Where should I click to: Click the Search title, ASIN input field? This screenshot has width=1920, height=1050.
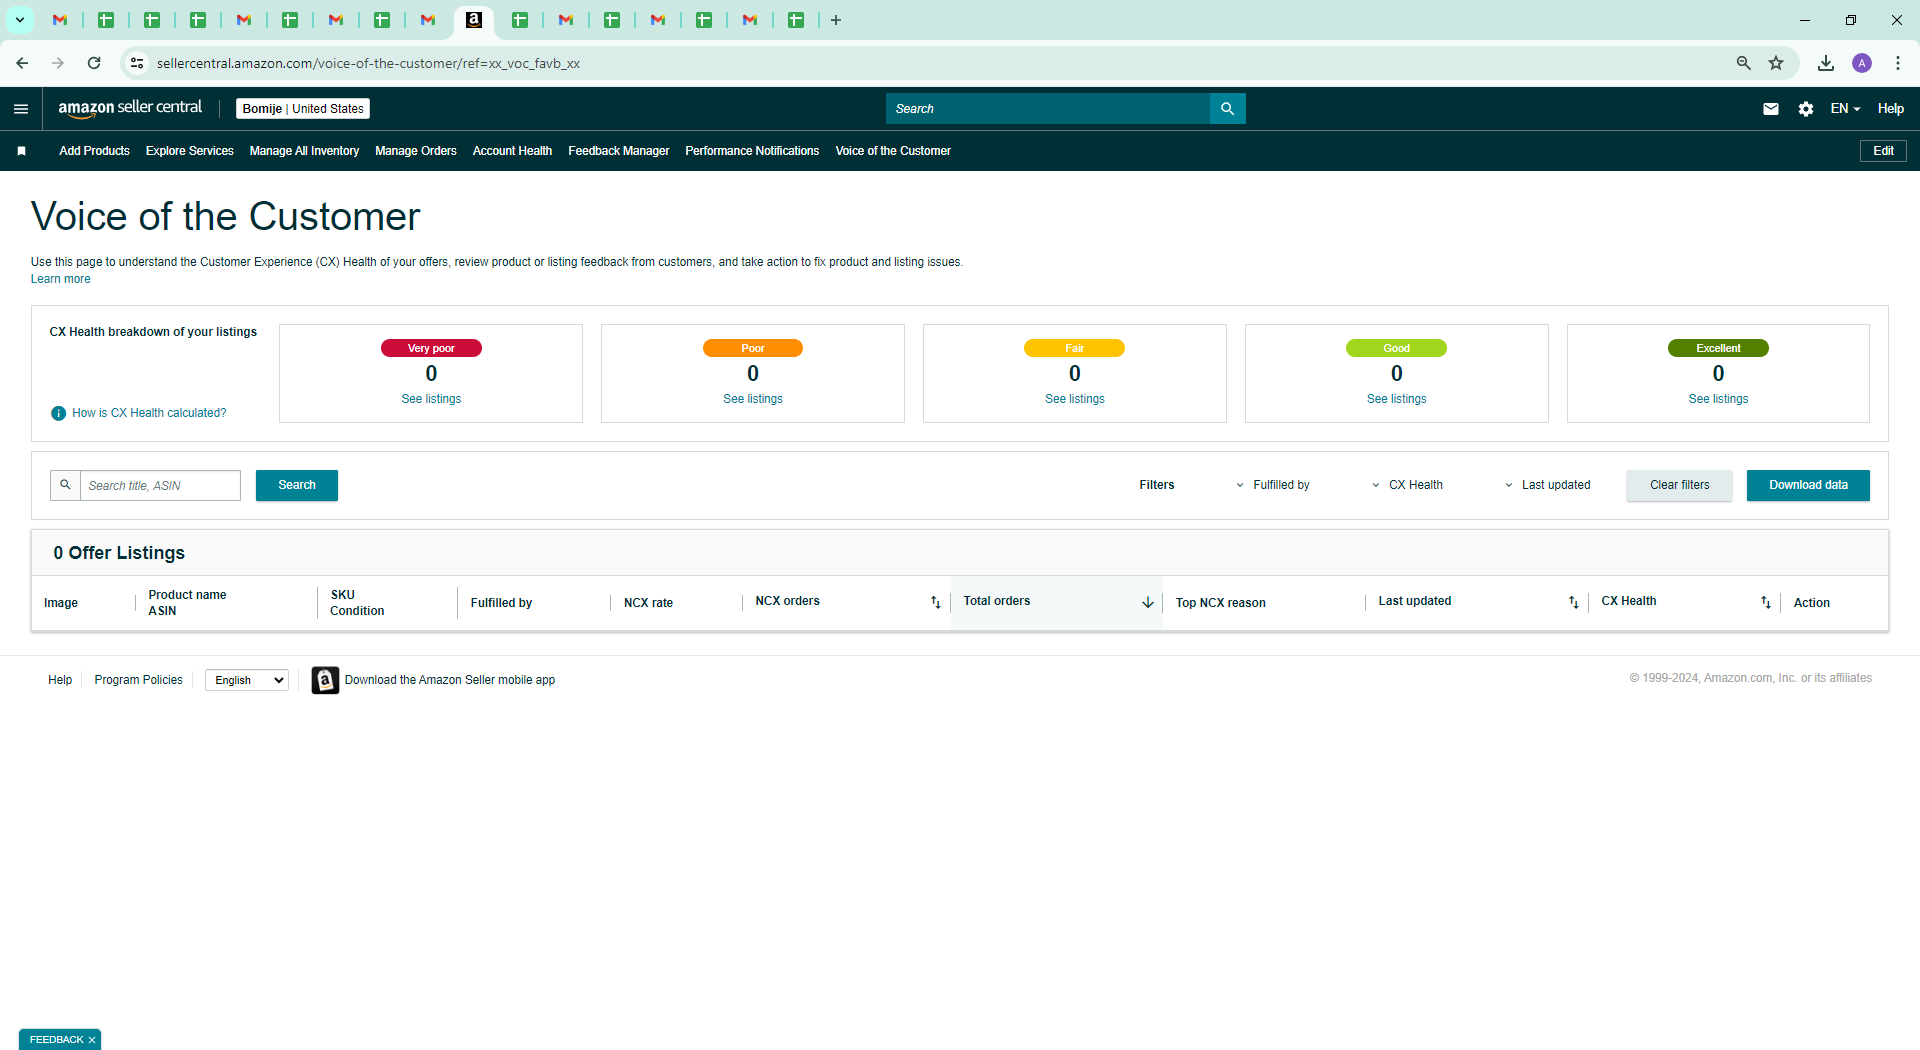[x=160, y=485]
